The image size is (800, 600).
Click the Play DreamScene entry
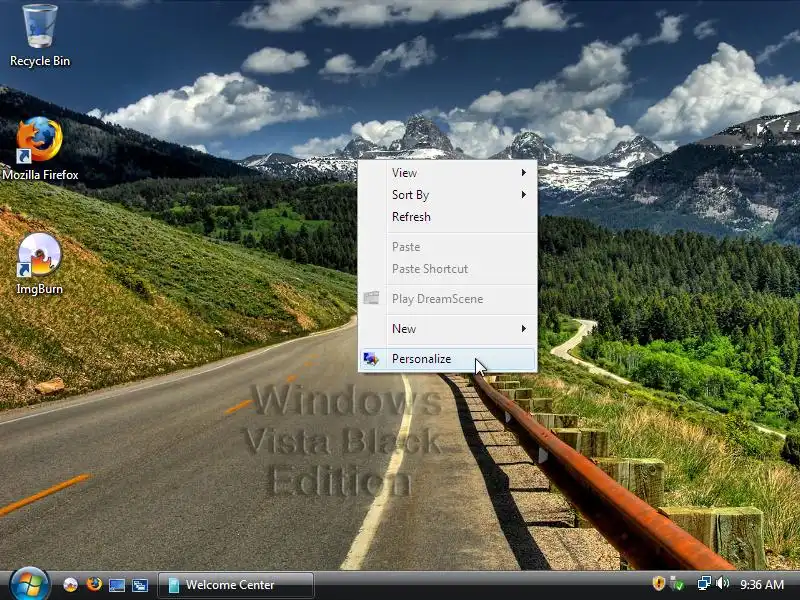coord(447,299)
